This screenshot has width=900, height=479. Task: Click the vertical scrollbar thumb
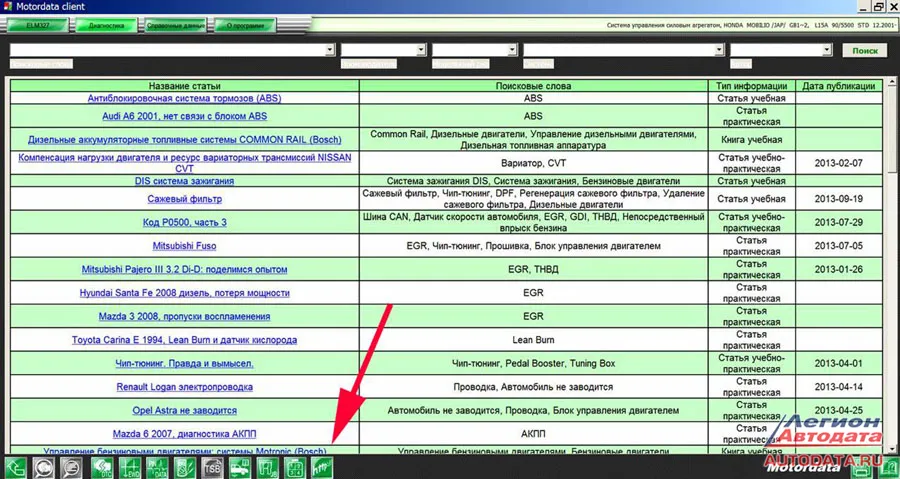pos(893,129)
